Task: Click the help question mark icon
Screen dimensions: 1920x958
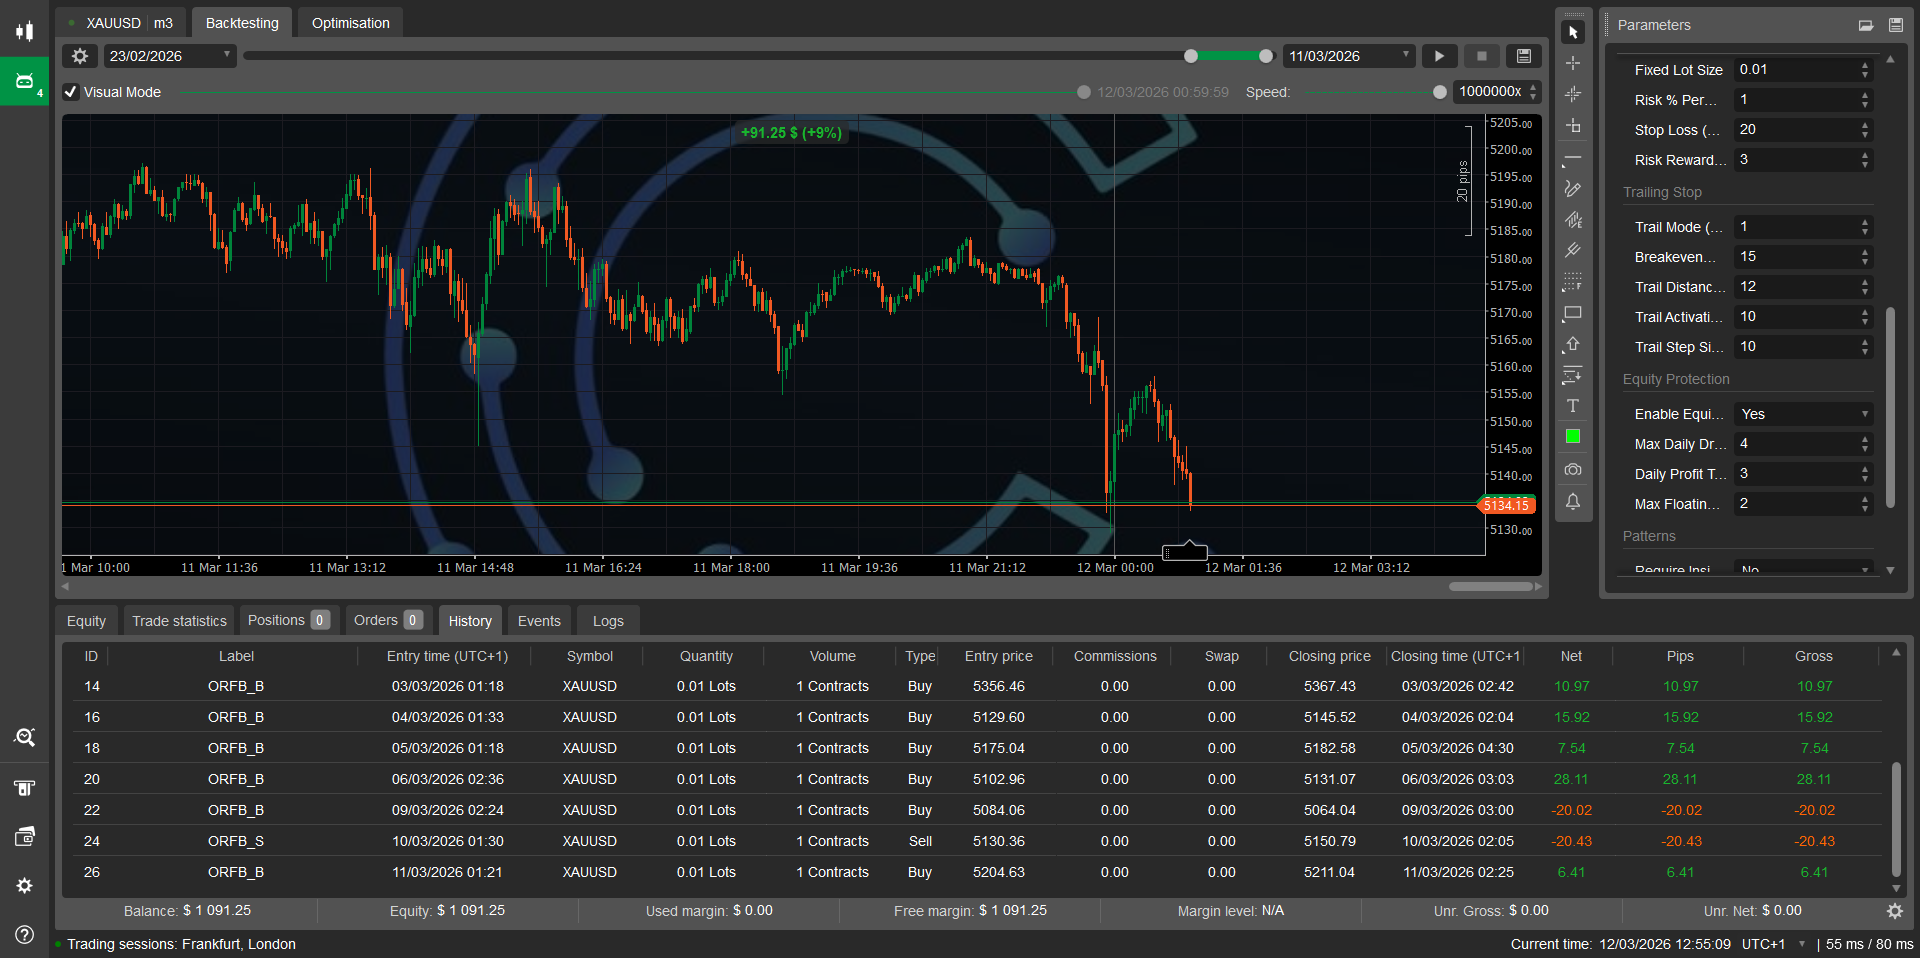Action: click(25, 934)
